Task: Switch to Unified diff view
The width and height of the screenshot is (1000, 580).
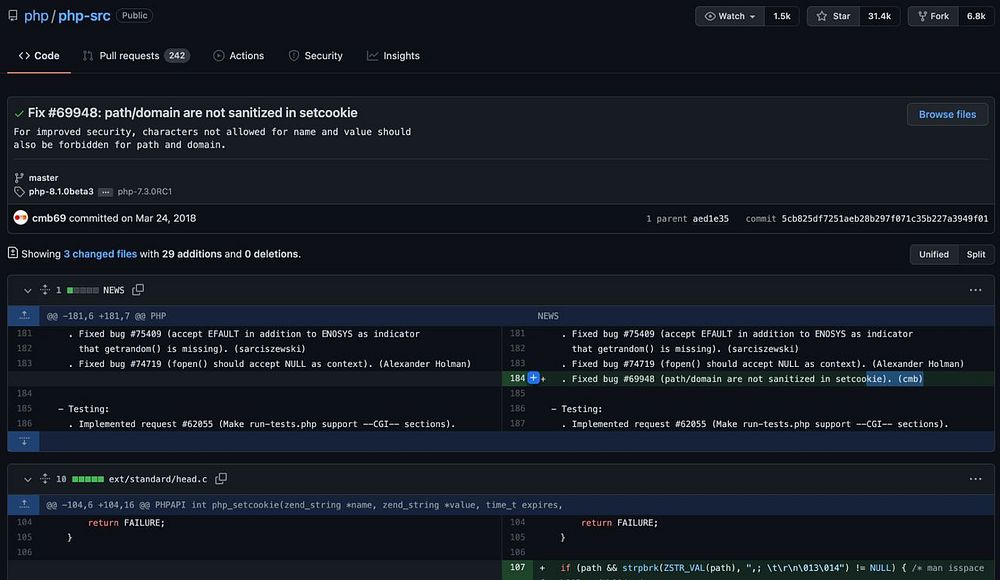Action: [x=933, y=254]
